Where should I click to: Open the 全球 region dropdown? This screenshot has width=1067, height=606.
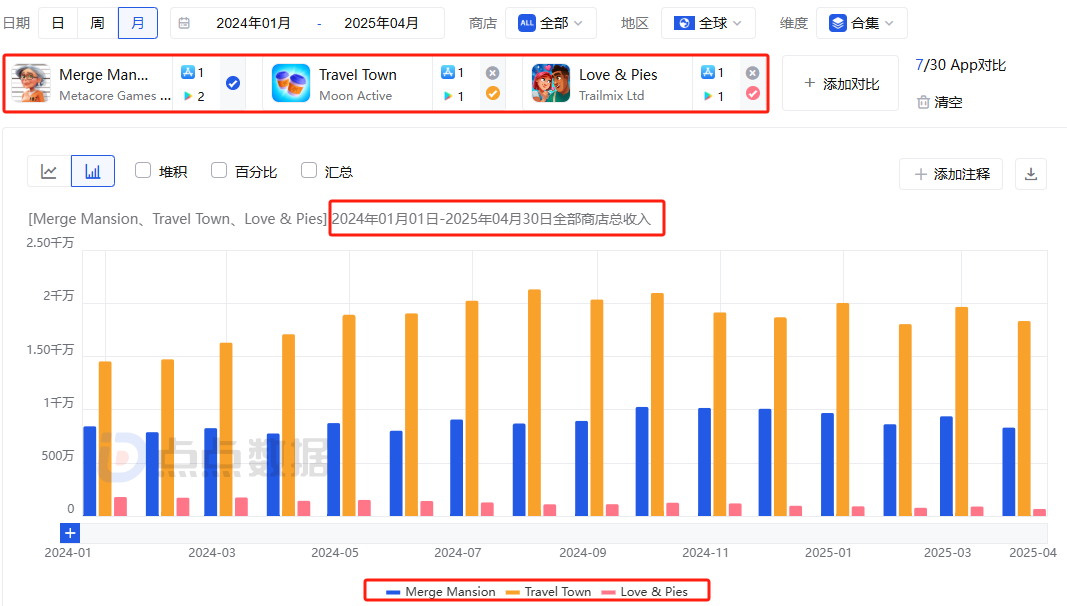(708, 22)
